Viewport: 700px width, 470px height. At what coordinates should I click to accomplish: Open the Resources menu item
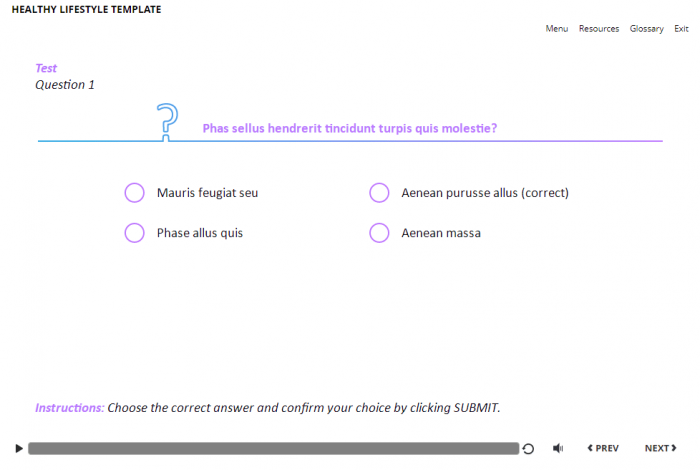(x=599, y=29)
